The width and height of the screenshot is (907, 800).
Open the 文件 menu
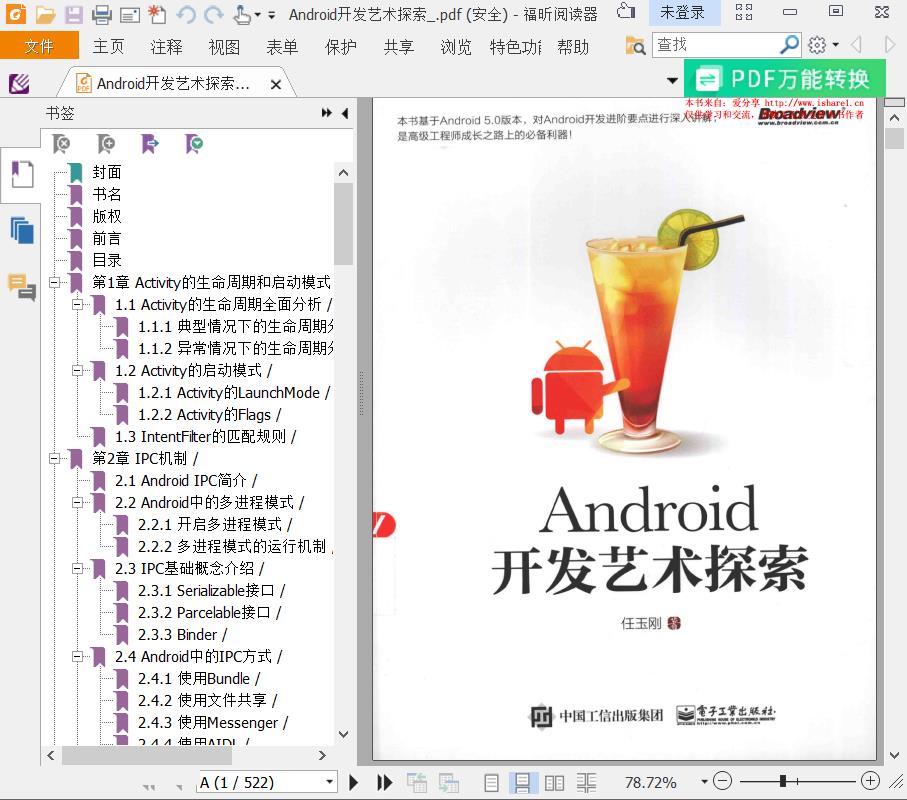[39, 46]
